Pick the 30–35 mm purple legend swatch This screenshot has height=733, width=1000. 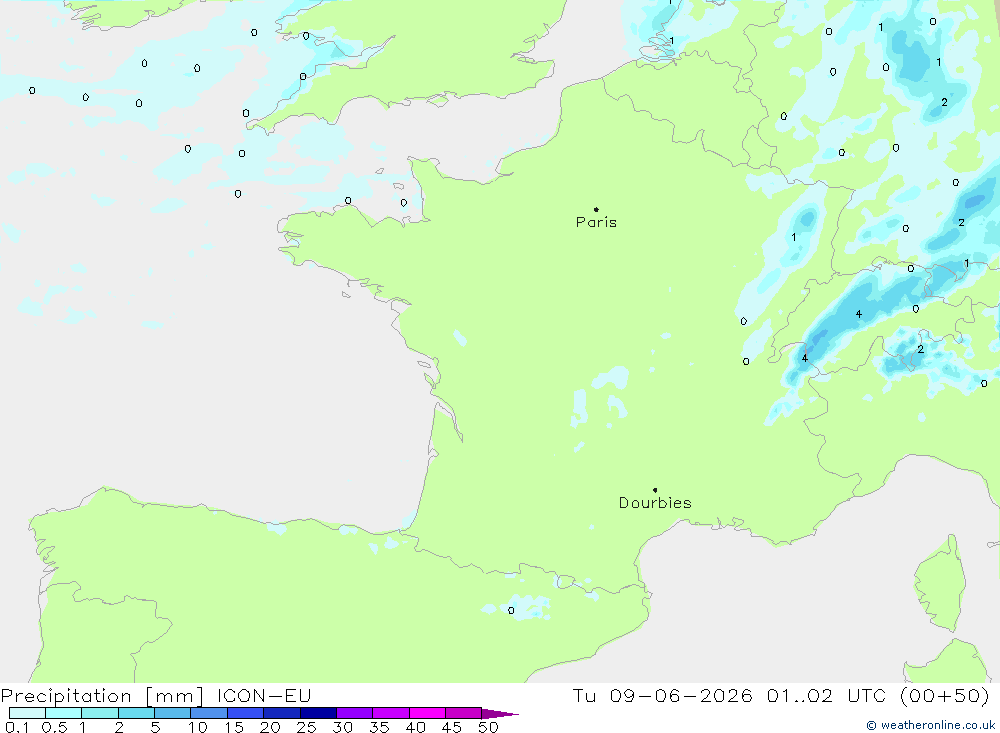(x=355, y=713)
